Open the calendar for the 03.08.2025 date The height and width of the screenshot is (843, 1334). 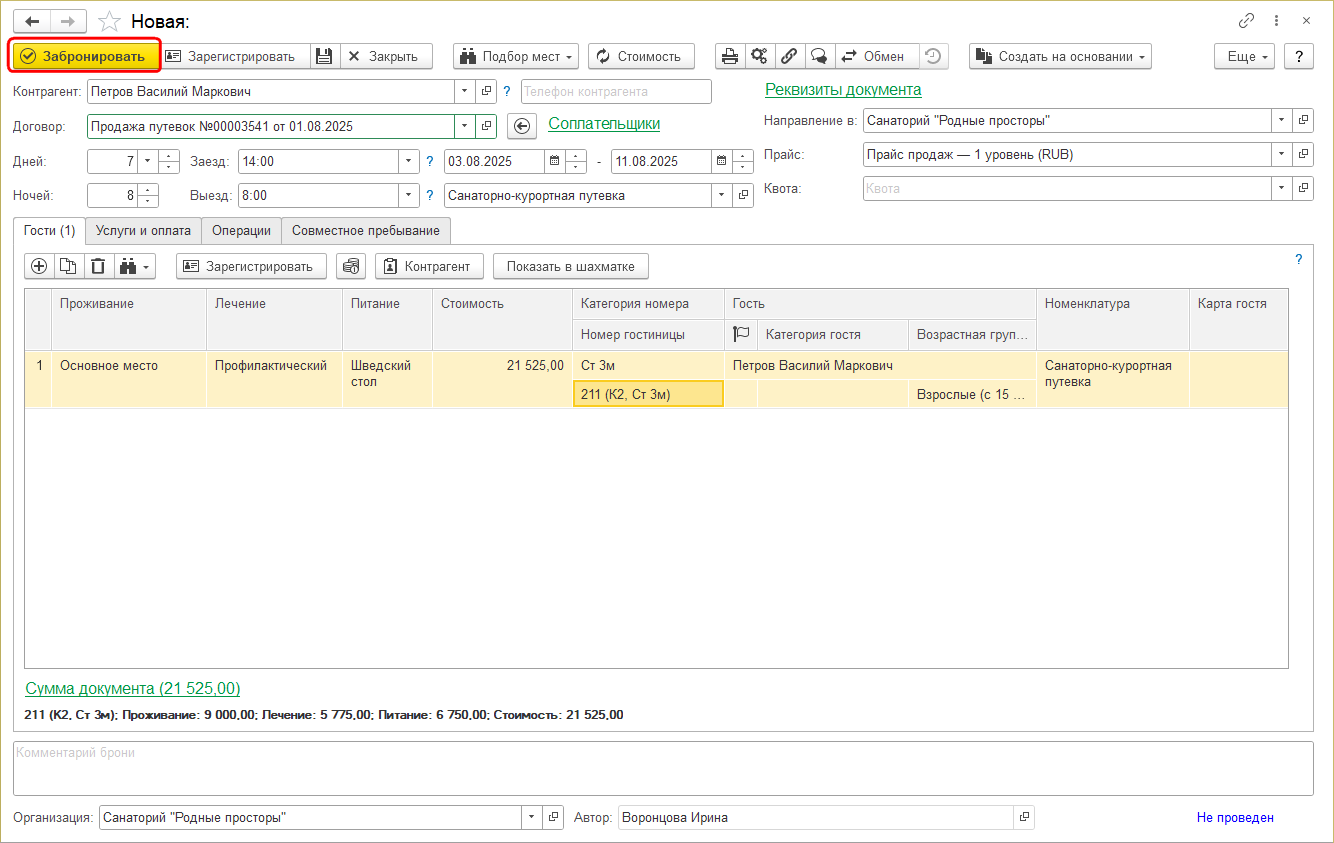click(554, 161)
